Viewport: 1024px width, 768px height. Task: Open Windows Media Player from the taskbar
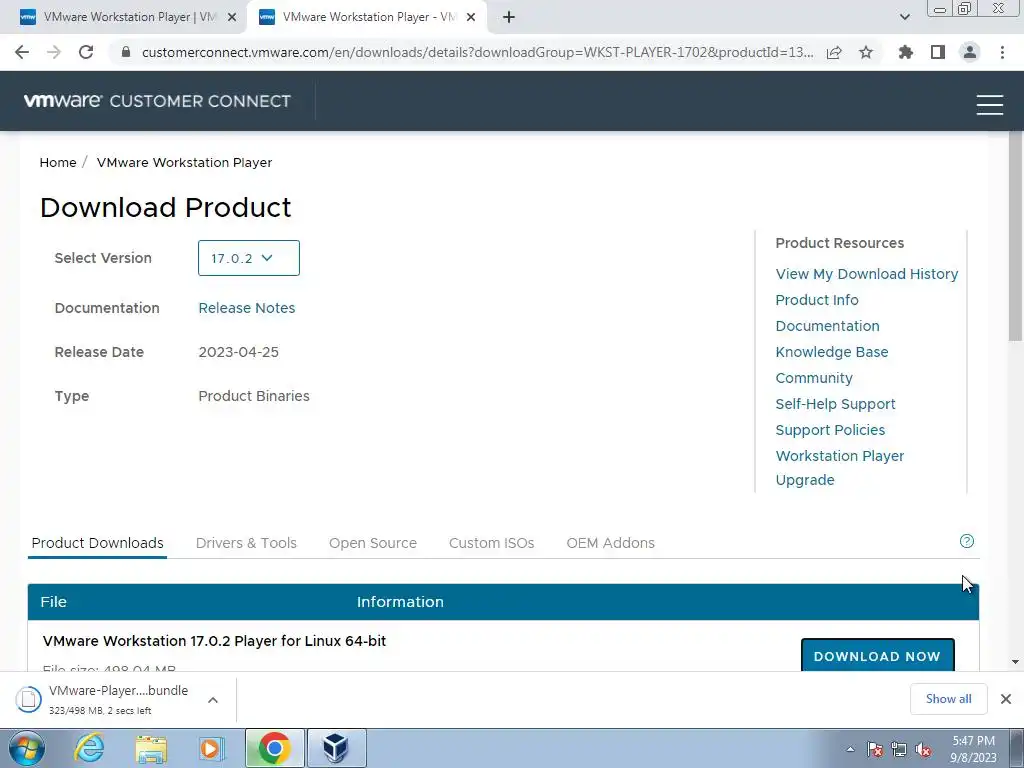pyautogui.click(x=211, y=748)
